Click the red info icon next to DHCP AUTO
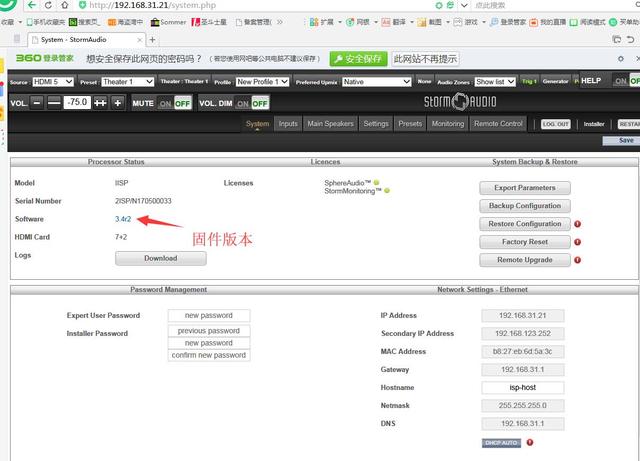 coord(529,442)
